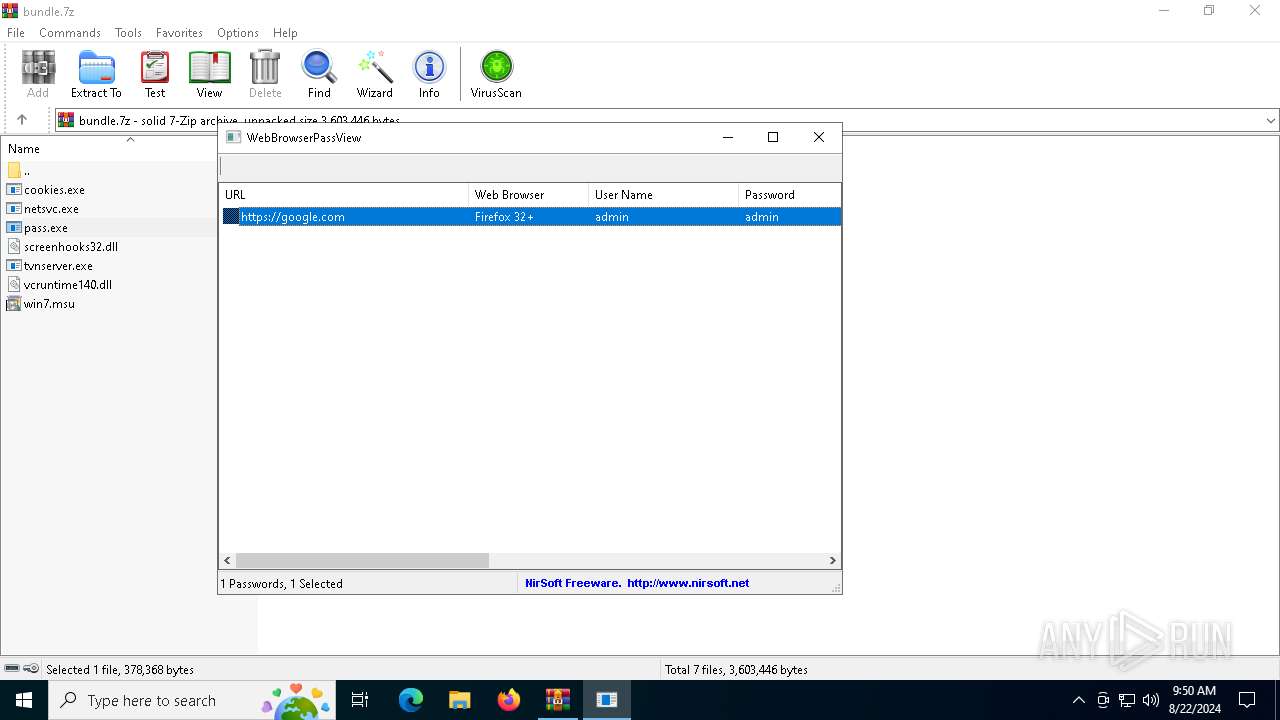Screen dimensions: 1280x720
Task: Click the Add archive toolbar icon
Action: [x=38, y=75]
